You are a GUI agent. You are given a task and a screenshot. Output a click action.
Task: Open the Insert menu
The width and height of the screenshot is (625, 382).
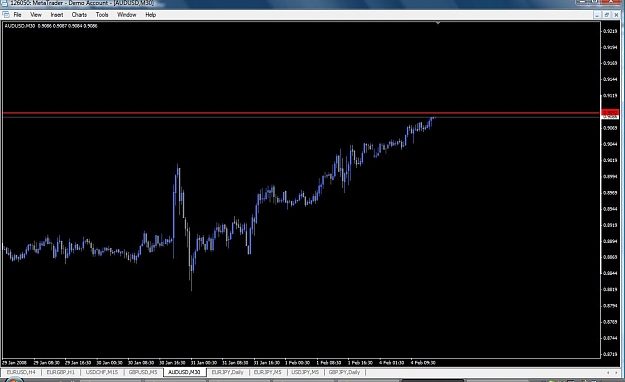57,15
